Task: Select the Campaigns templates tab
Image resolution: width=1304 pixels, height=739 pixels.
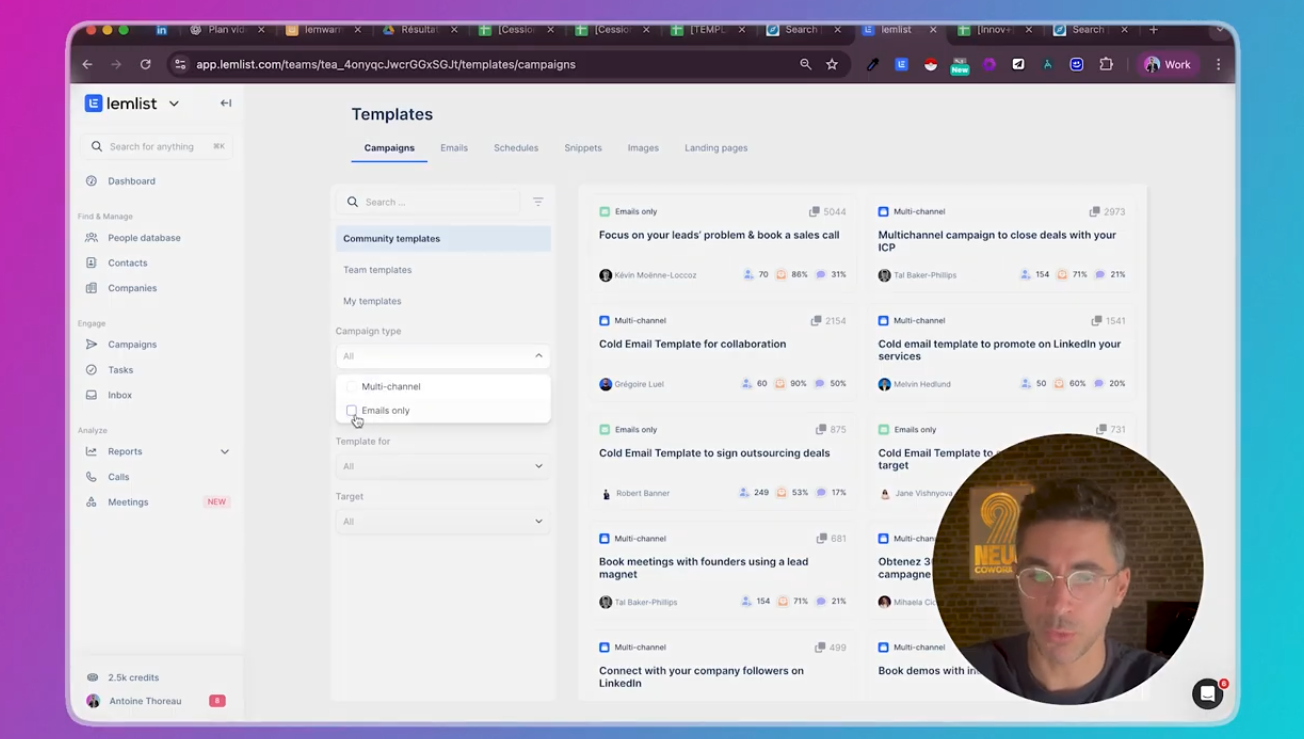Action: coord(389,148)
